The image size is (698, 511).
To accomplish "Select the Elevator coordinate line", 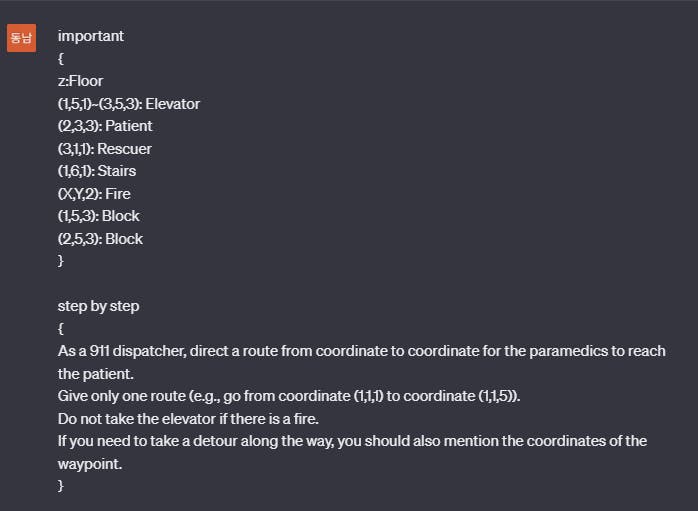I will (x=129, y=104).
